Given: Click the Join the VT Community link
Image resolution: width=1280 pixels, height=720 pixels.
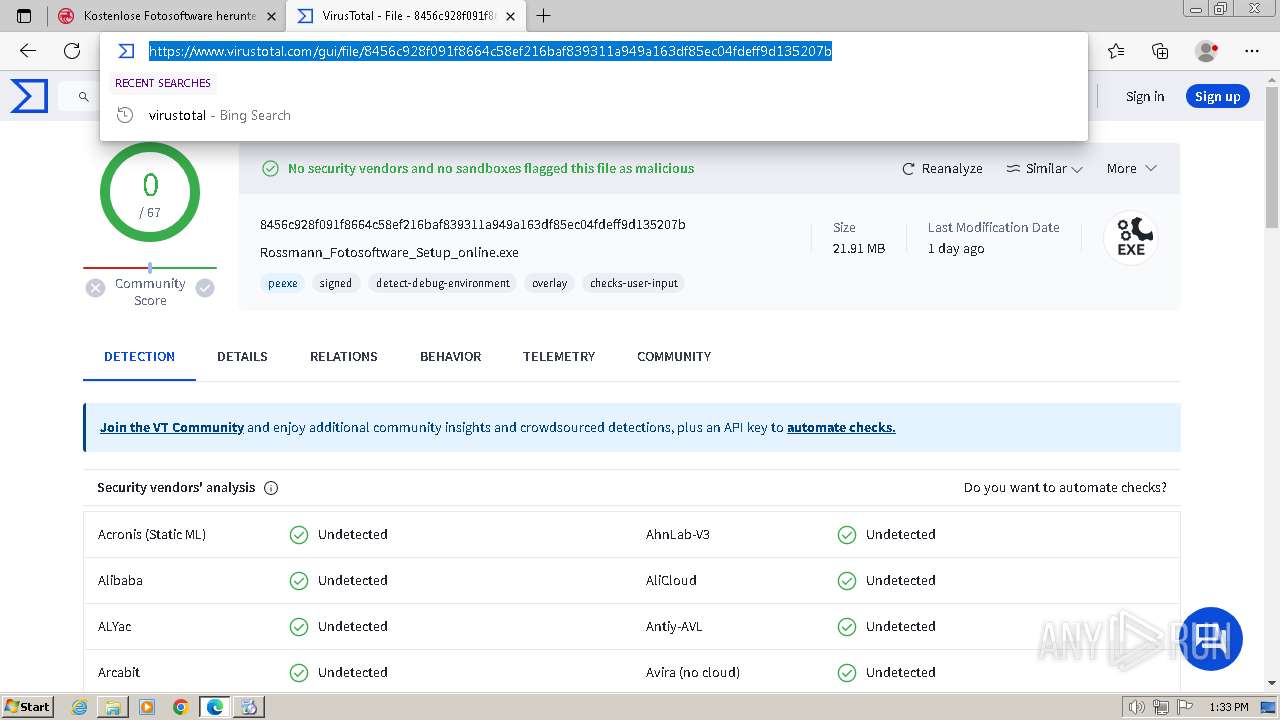Looking at the screenshot, I should click(172, 427).
